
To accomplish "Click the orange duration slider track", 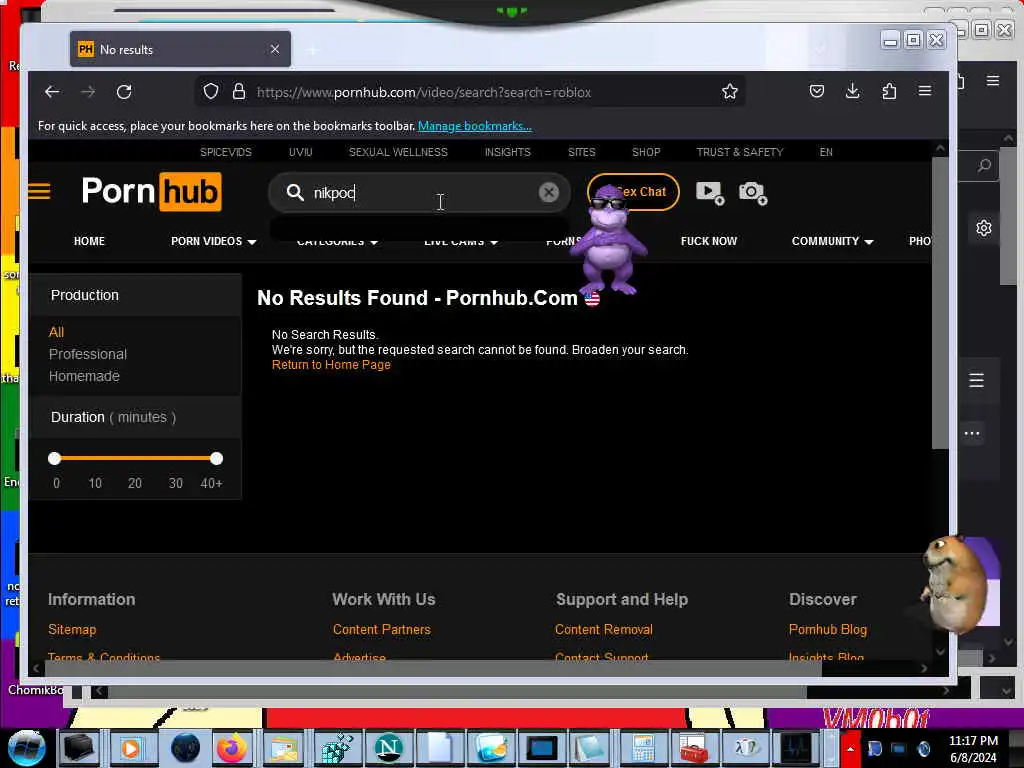I will pos(136,458).
